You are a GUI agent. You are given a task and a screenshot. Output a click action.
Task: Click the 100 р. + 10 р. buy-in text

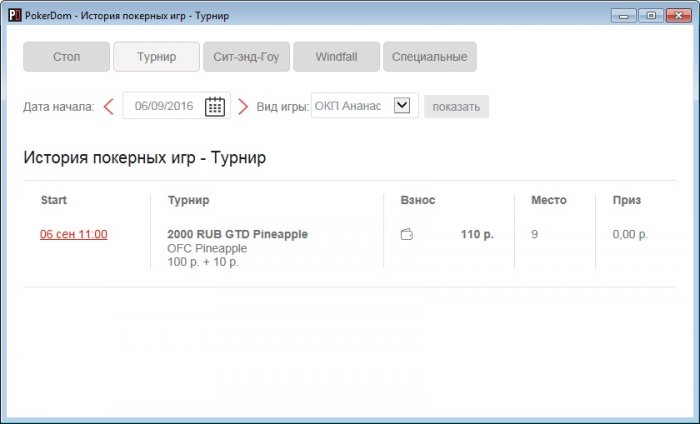pos(203,262)
